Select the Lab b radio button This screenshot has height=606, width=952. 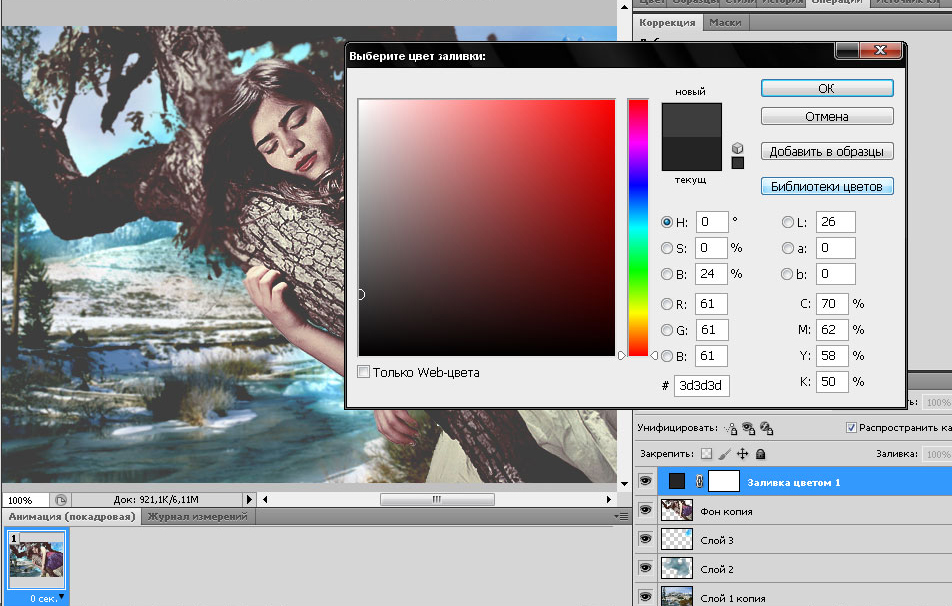pos(787,274)
